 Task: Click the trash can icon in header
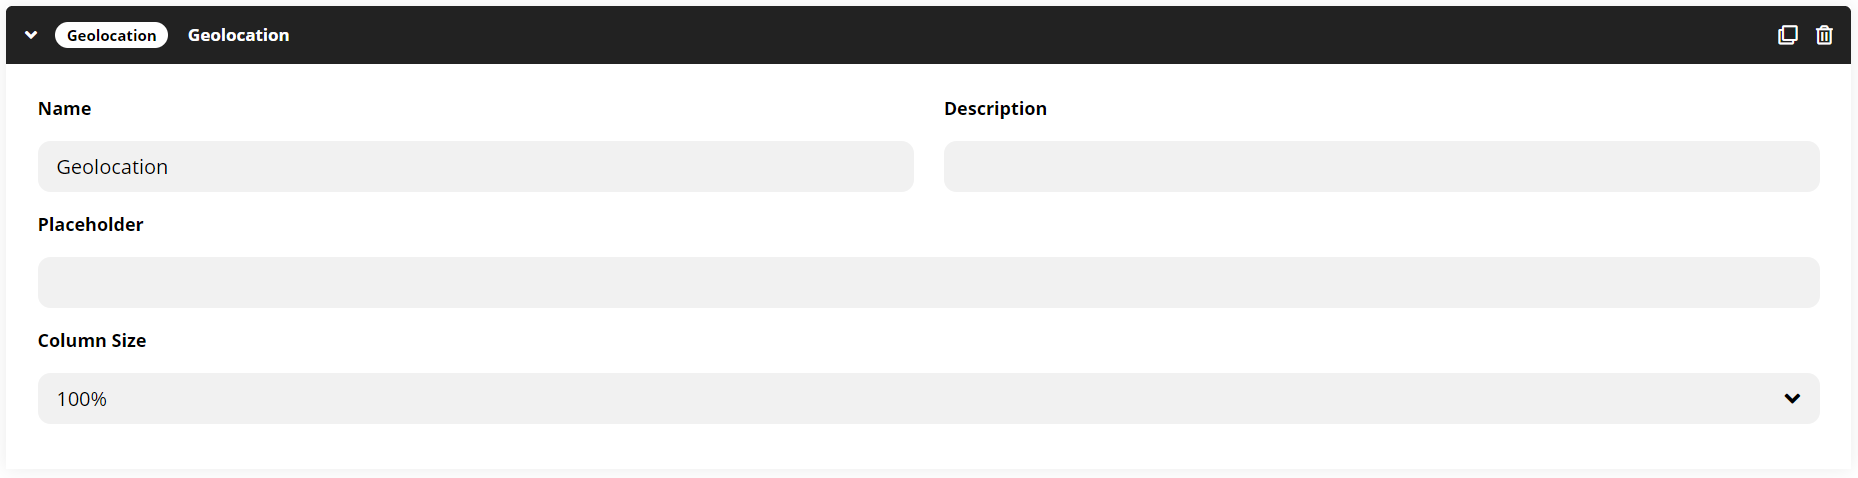click(x=1824, y=35)
